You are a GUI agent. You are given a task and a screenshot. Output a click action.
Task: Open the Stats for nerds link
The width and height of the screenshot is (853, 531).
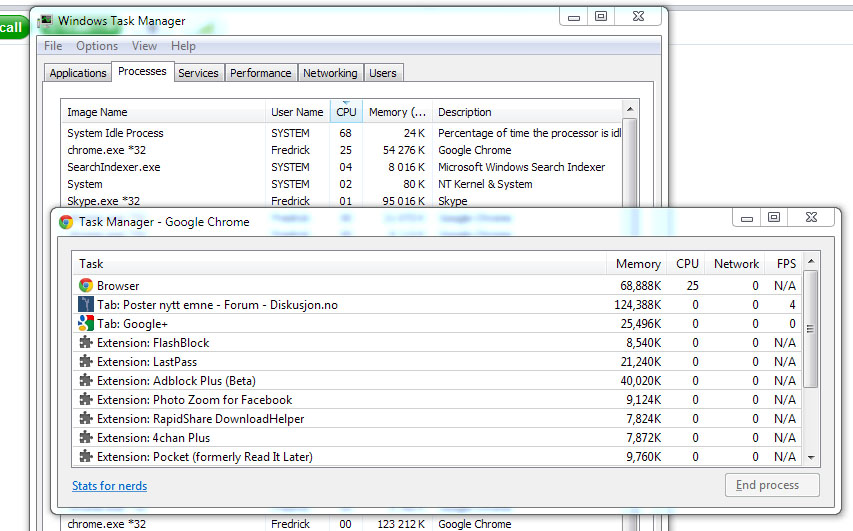point(109,486)
